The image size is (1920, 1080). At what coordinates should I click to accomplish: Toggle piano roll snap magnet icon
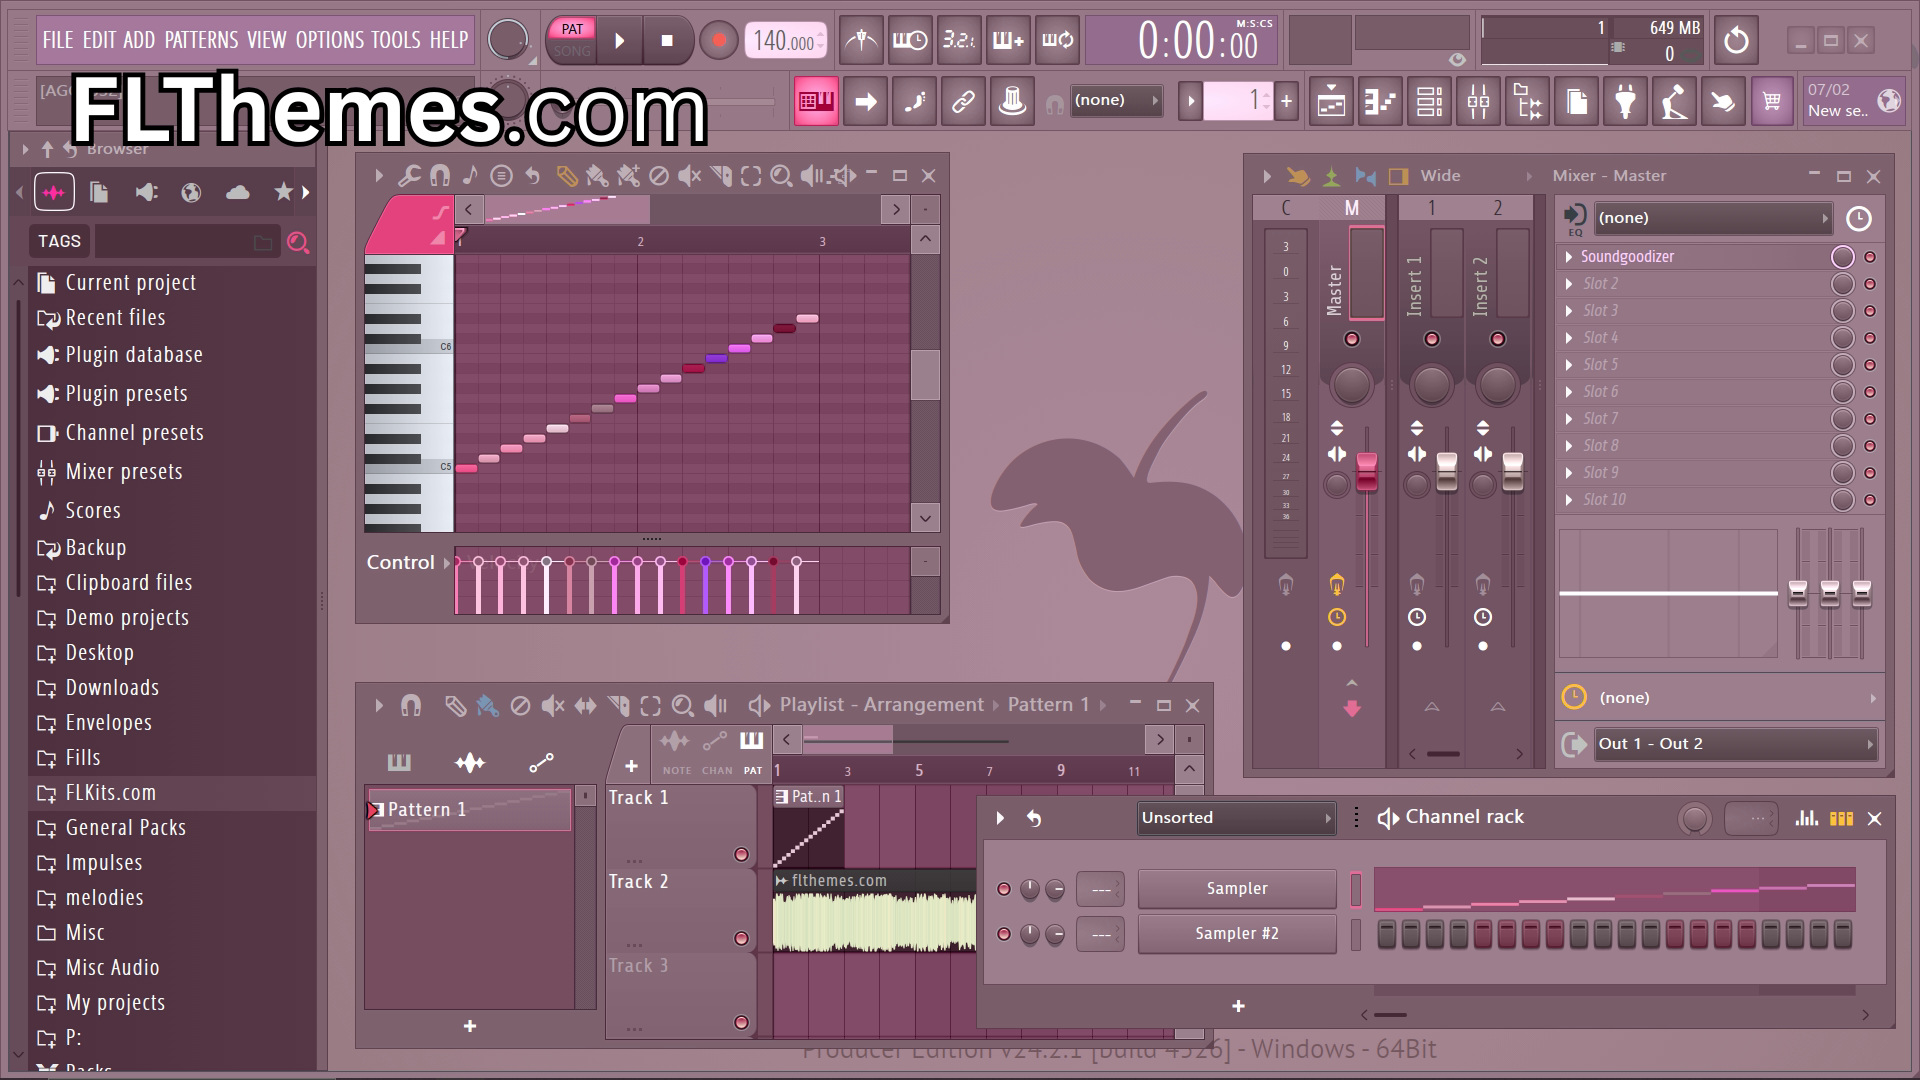point(440,176)
